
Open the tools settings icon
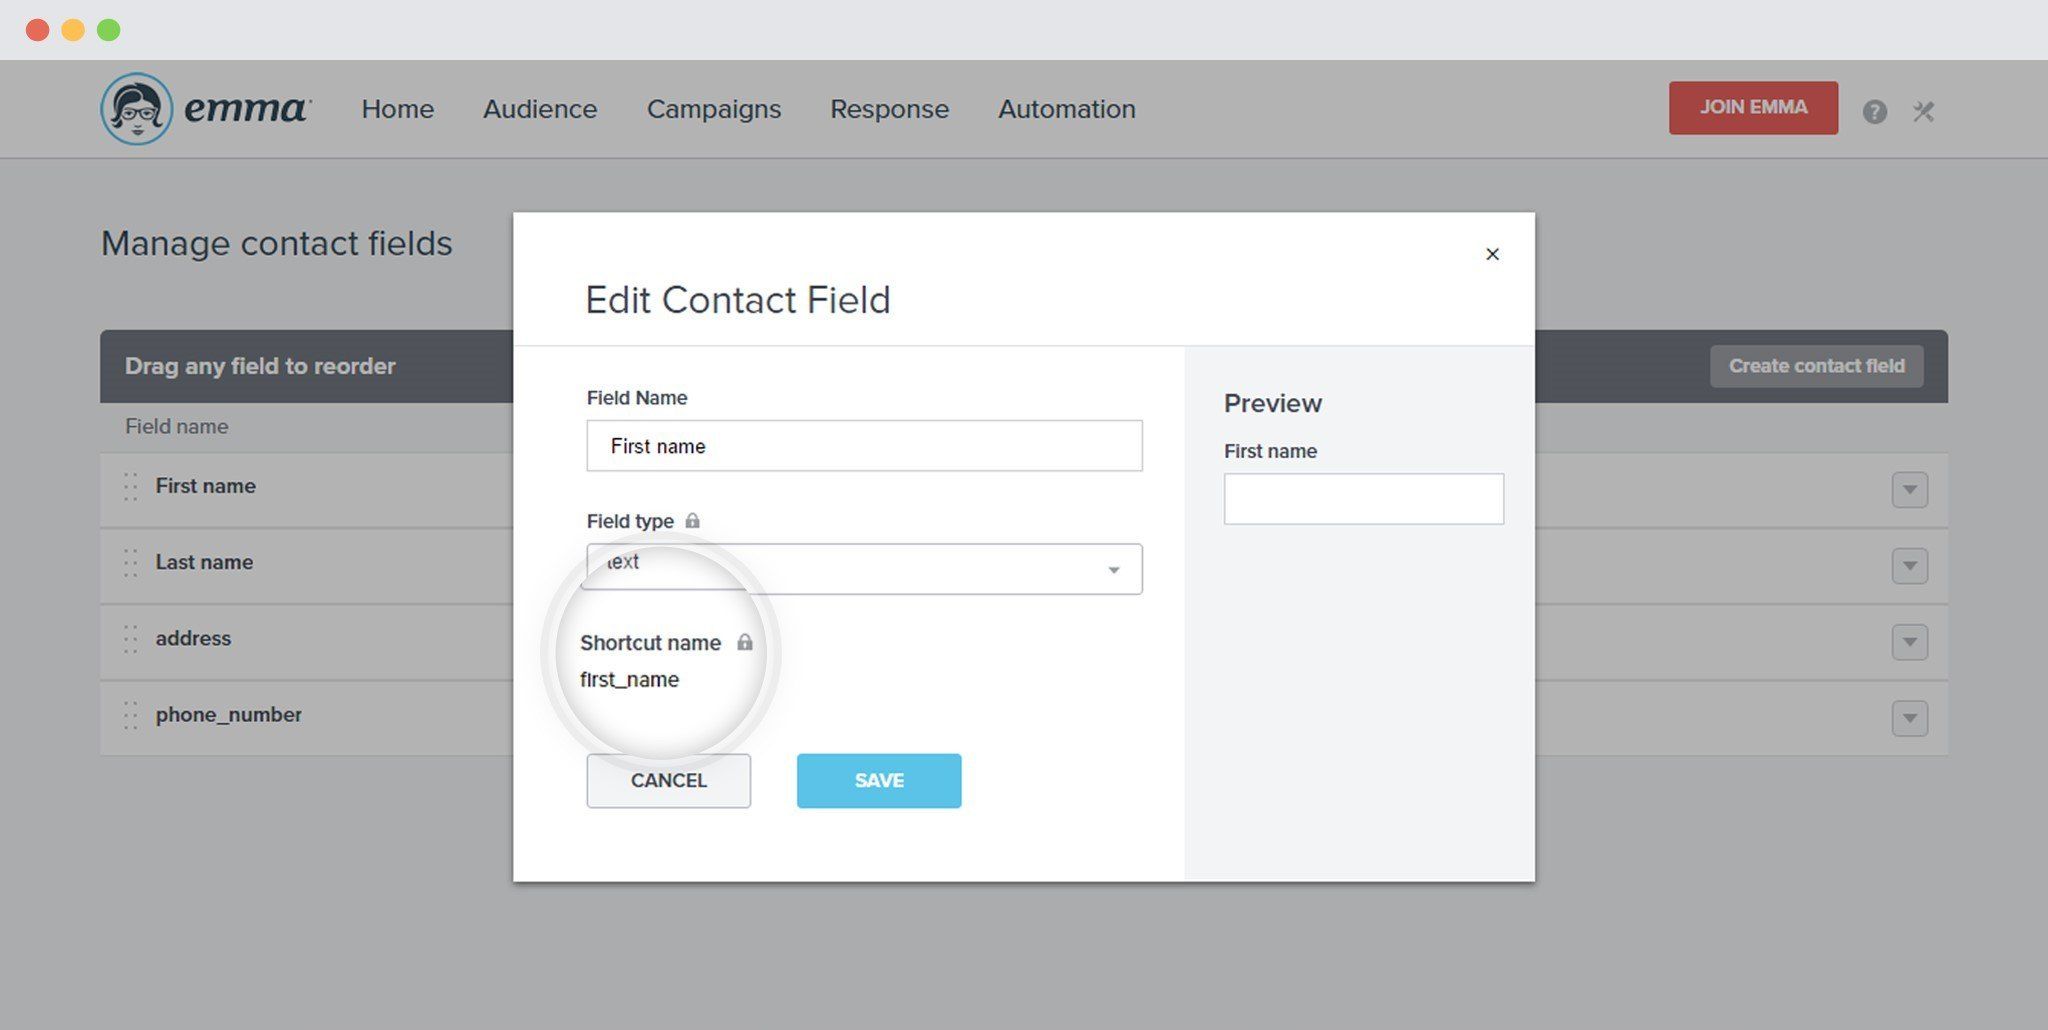pos(1923,111)
